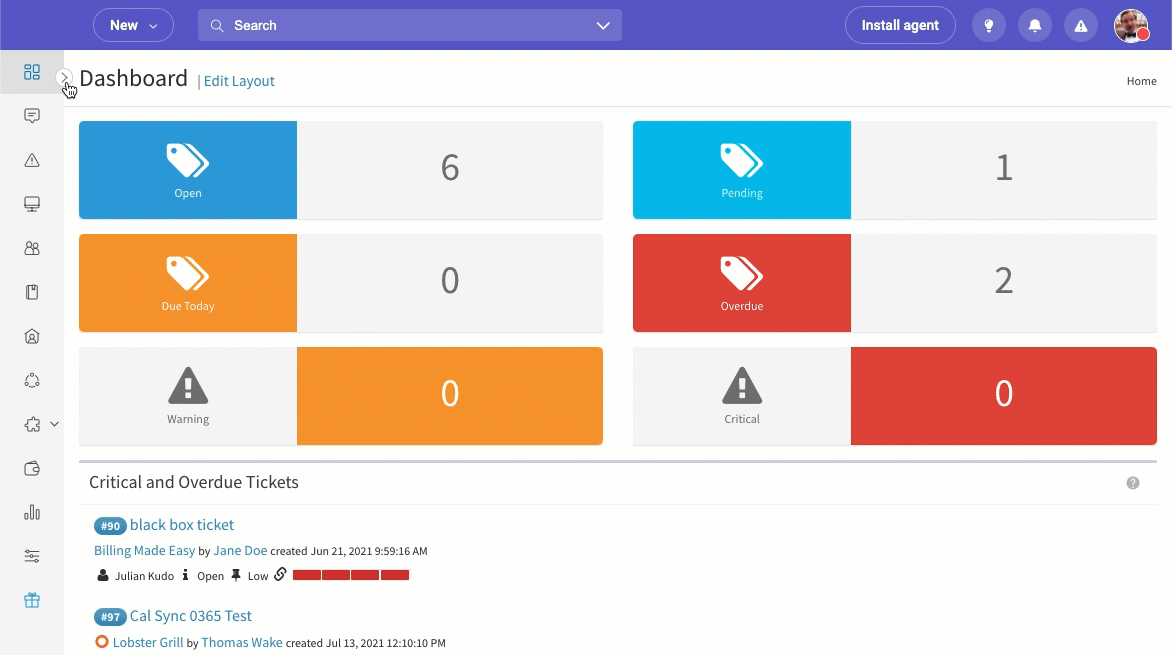Open notifications bell in top bar
The image size is (1172, 655).
(x=1035, y=25)
